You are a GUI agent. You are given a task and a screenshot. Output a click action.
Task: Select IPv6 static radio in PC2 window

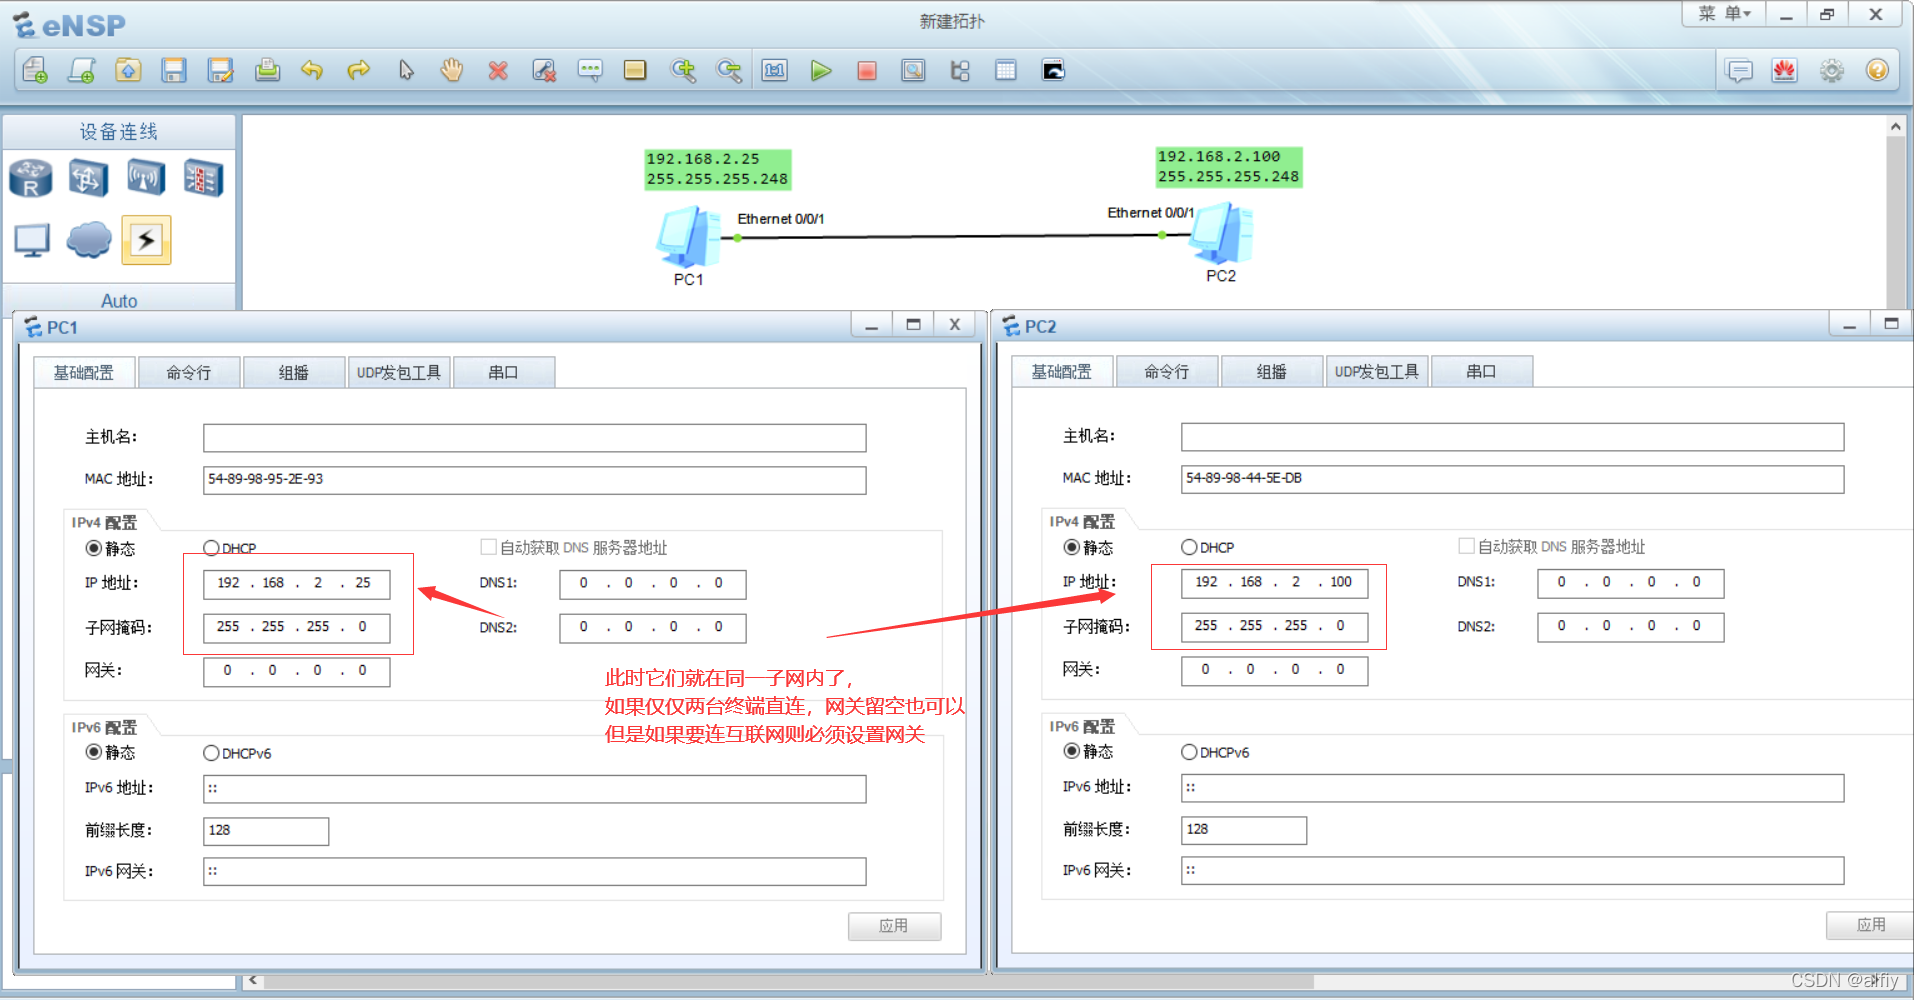(x=1072, y=751)
